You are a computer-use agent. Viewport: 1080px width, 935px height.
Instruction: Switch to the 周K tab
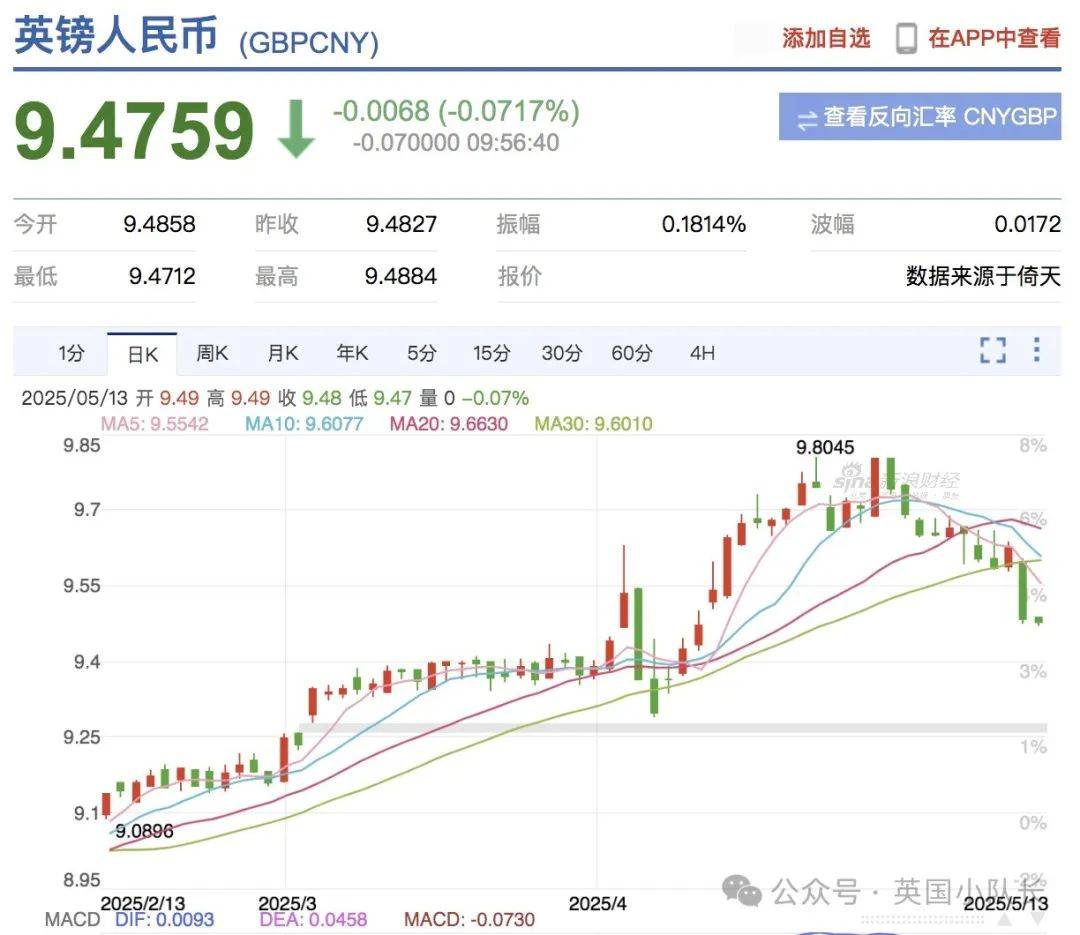click(x=212, y=352)
